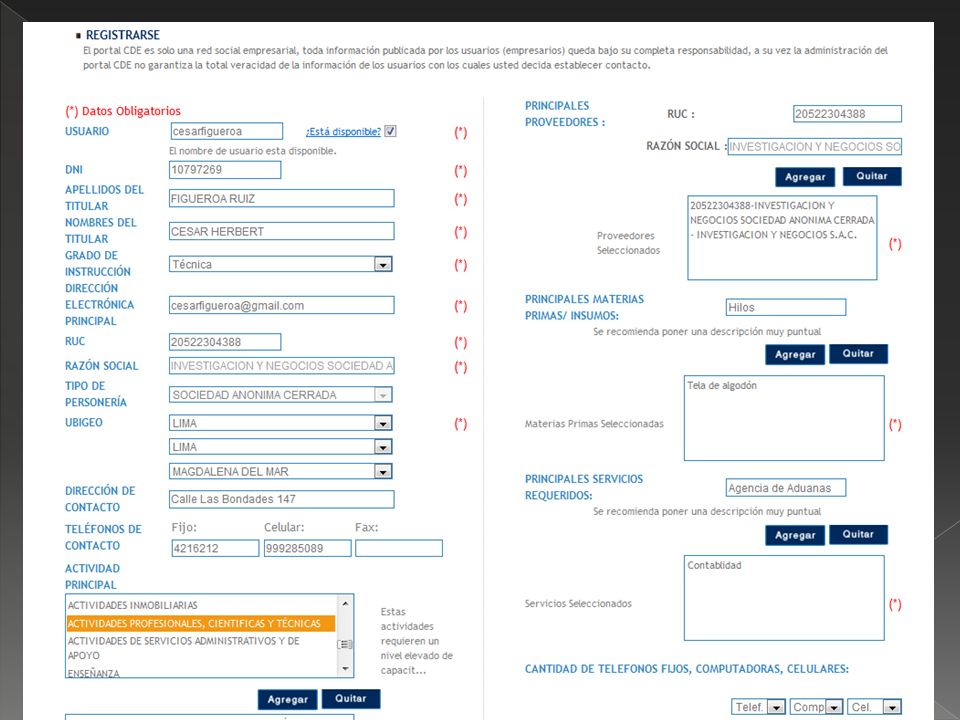The image size is (960, 720).
Task: Click the left Razón Social field
Action: (x=282, y=366)
